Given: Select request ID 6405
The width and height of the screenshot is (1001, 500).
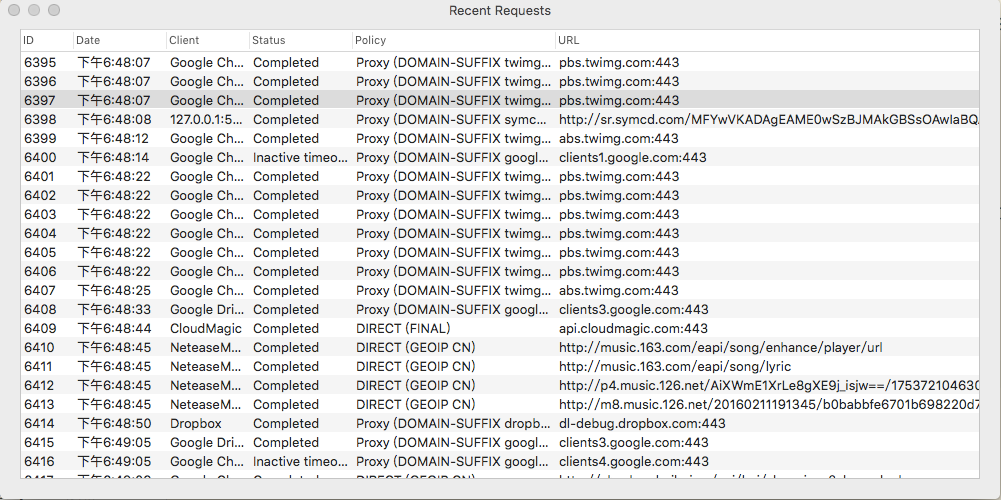Looking at the screenshot, I should point(40,252).
